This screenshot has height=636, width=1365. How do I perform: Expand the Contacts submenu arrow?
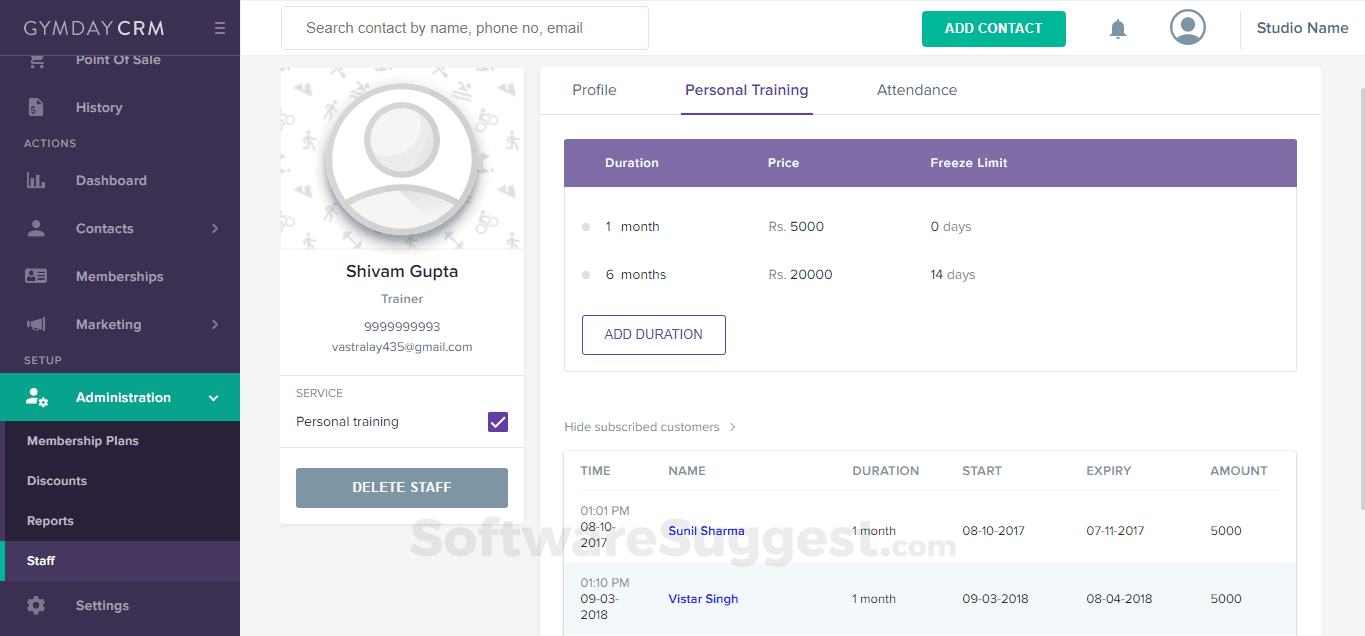click(215, 229)
